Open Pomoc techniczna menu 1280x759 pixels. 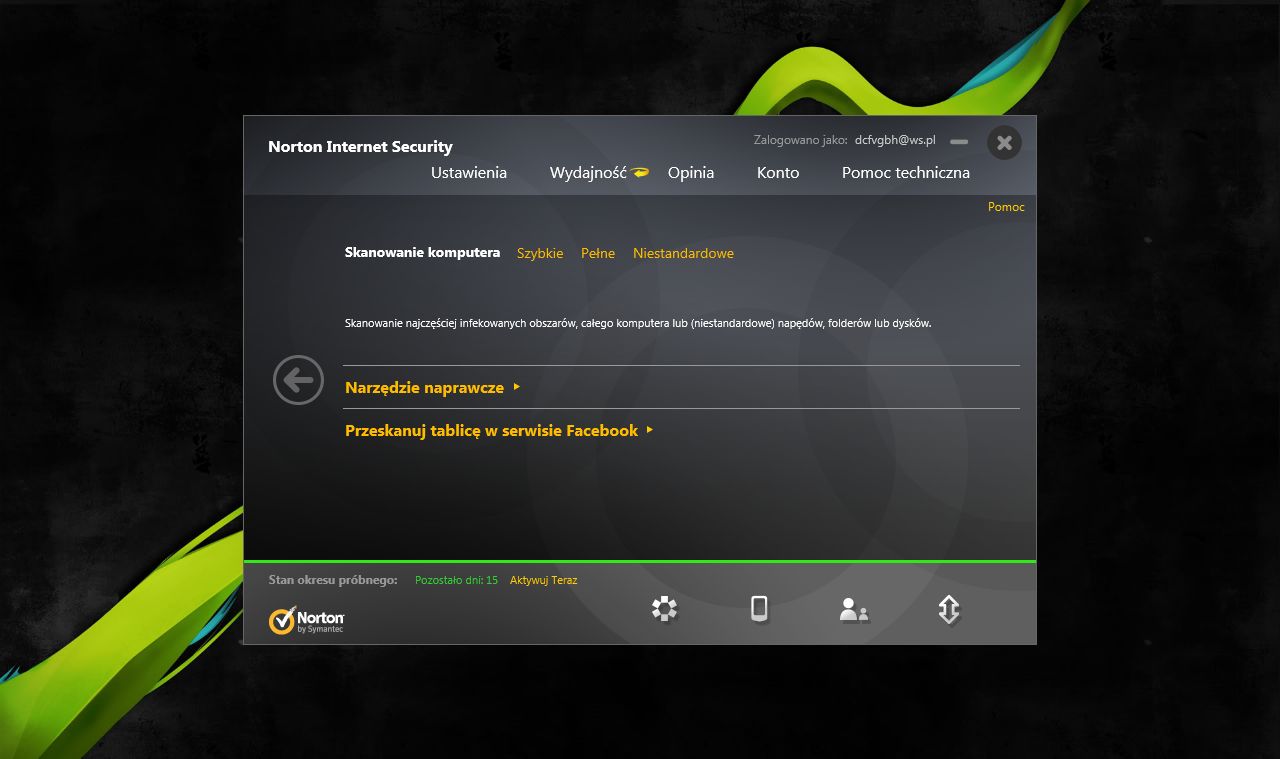pos(906,173)
